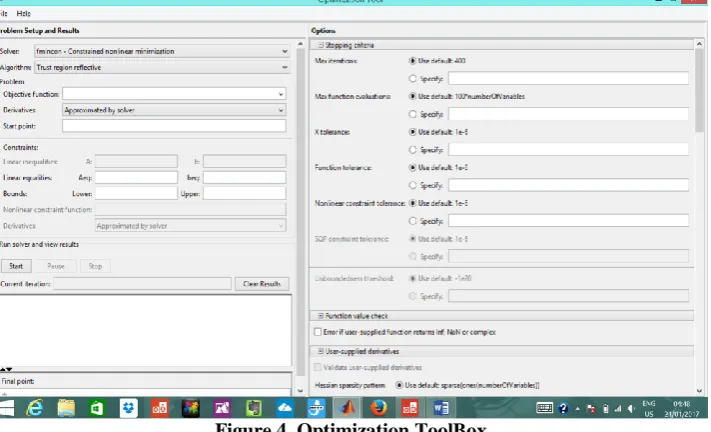Image resolution: width=711 pixels, height=432 pixels.
Task: Collapse the Function value check section
Action: 321,316
